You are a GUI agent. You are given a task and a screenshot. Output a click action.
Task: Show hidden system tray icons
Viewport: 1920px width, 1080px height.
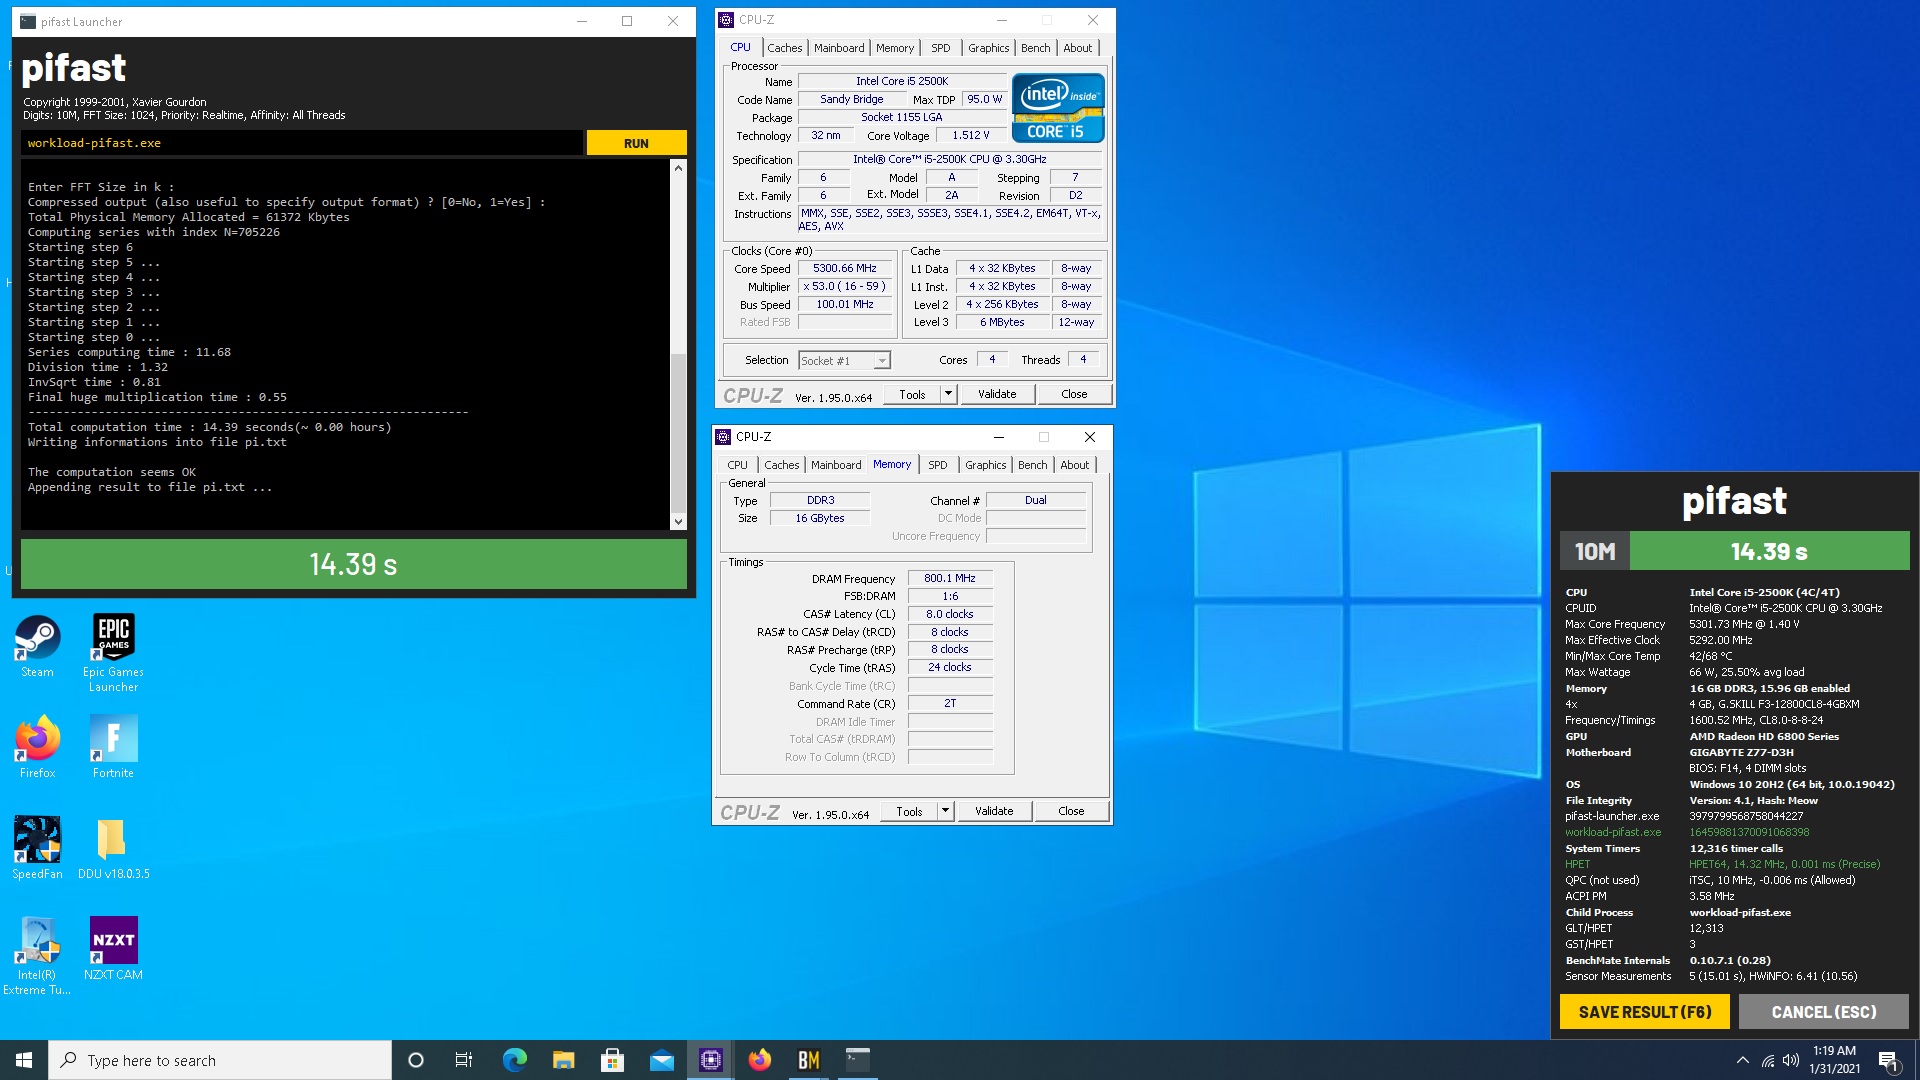point(1742,1060)
